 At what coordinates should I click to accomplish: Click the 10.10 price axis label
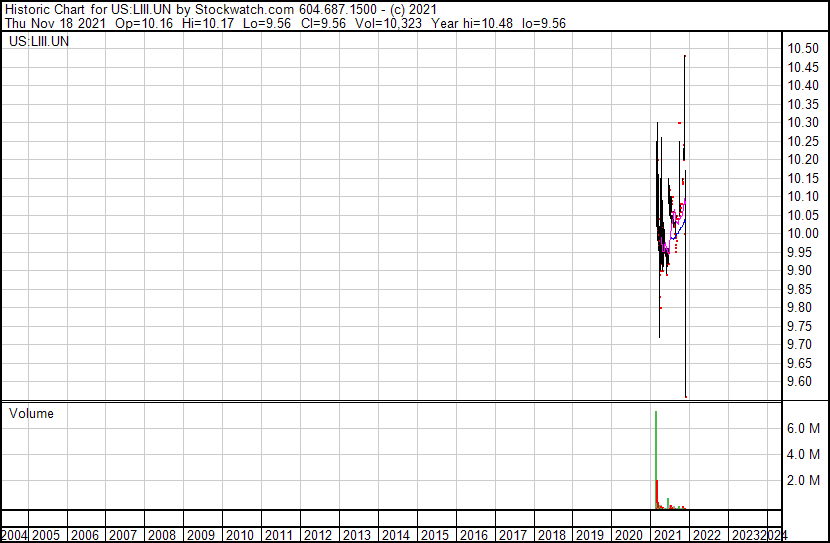pyautogui.click(x=803, y=197)
